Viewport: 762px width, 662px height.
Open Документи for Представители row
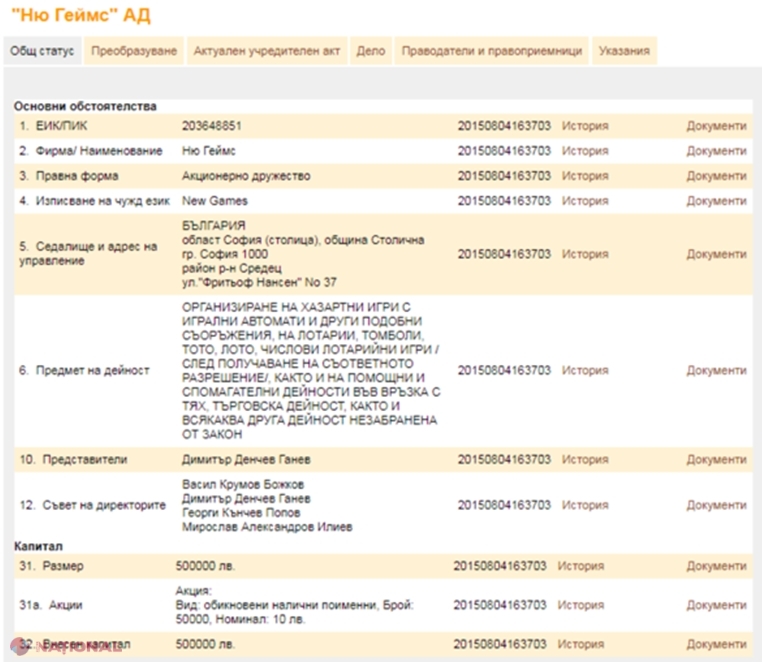(x=716, y=459)
